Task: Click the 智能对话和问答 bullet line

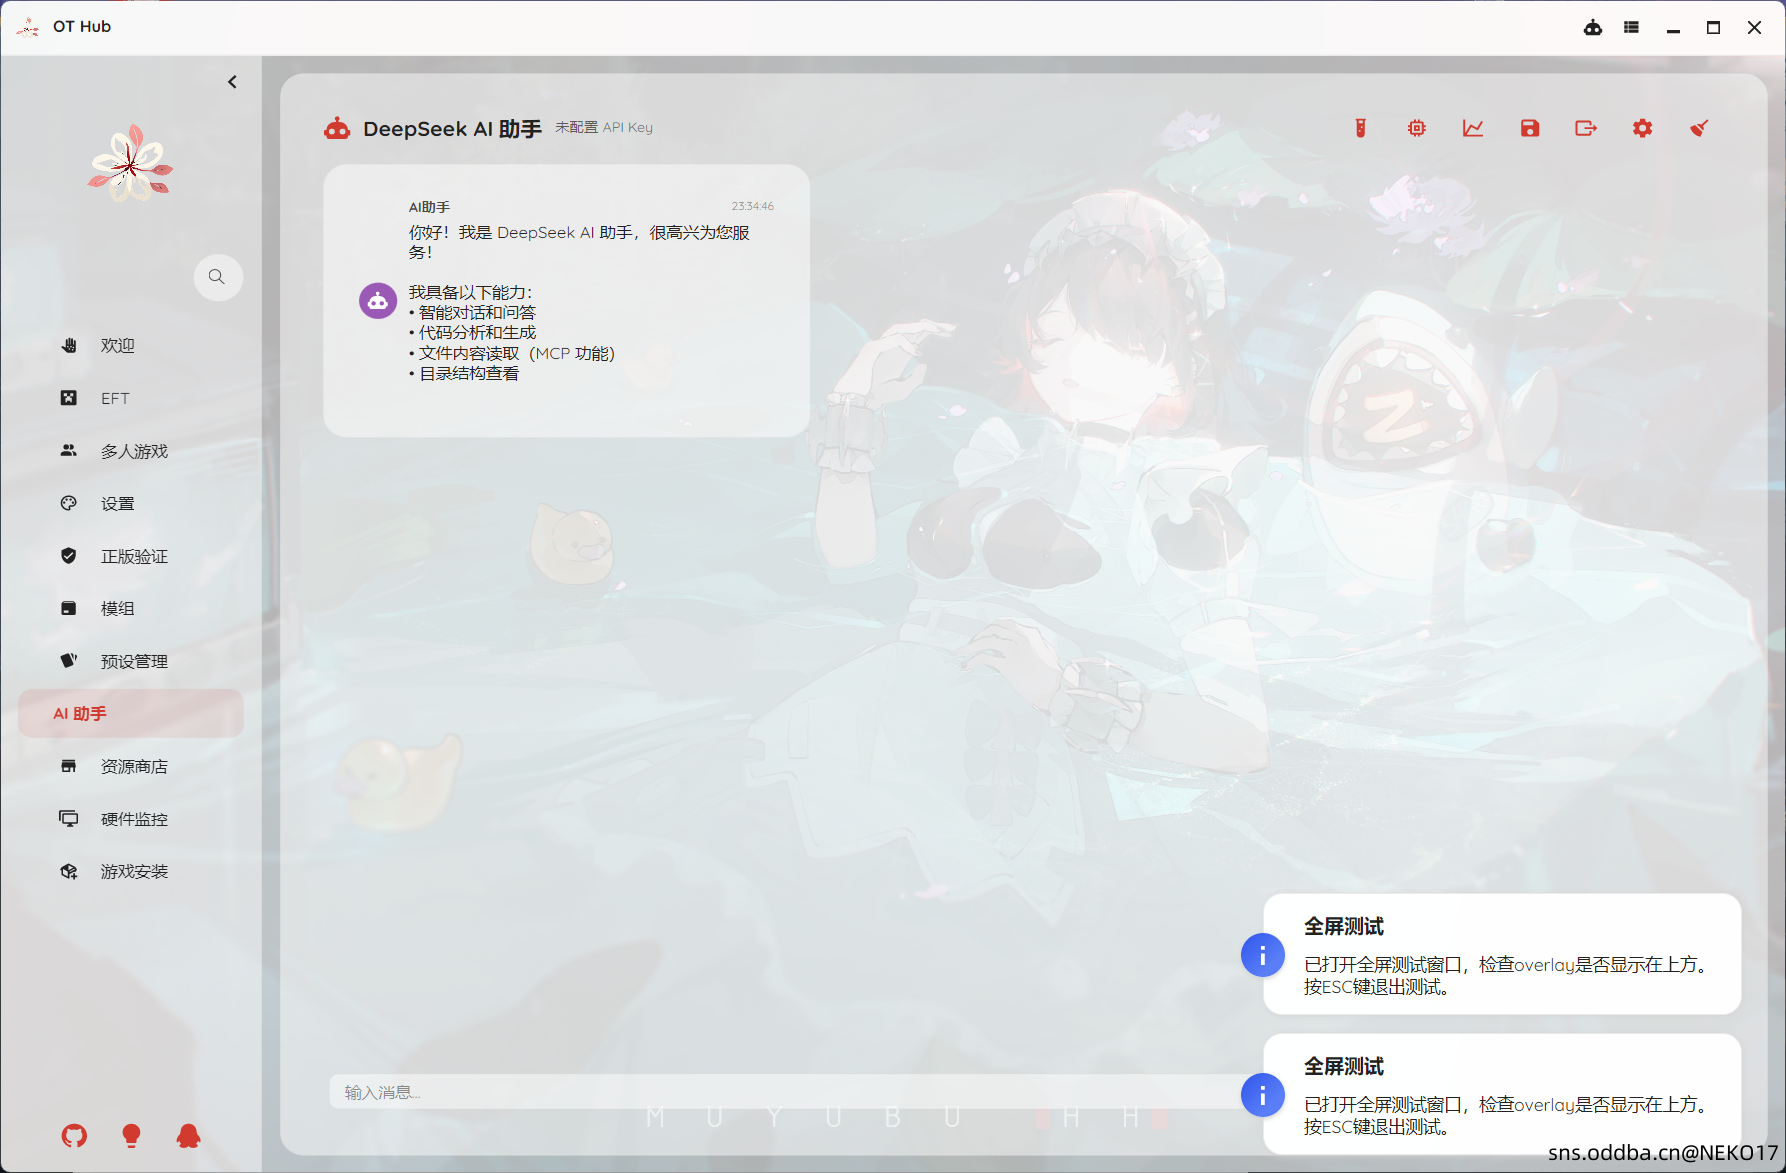Action: click(x=472, y=312)
